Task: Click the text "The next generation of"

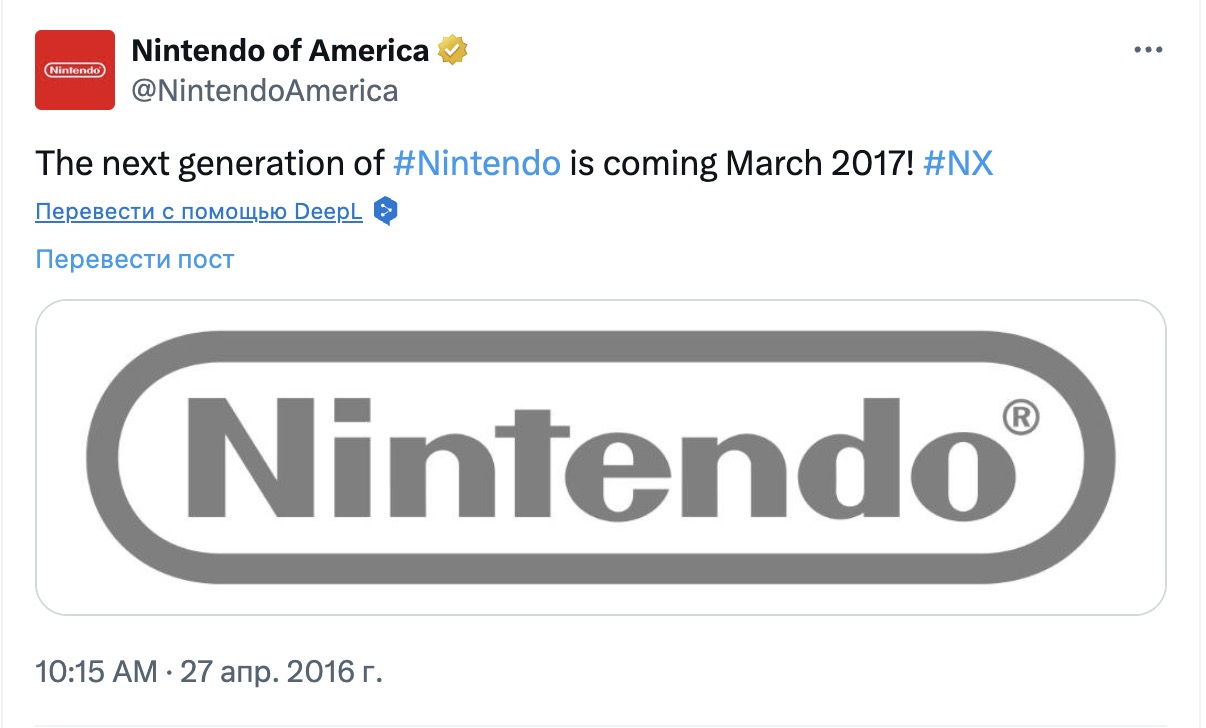Action: 210,163
